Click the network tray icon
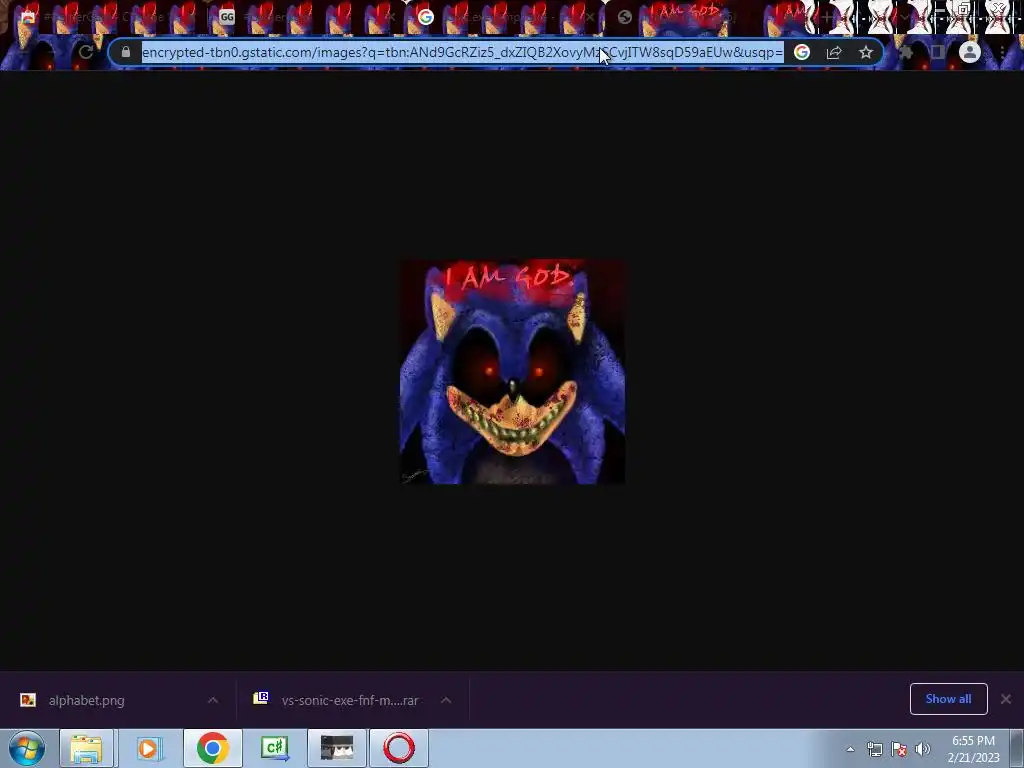The image size is (1024, 768). pos(874,749)
